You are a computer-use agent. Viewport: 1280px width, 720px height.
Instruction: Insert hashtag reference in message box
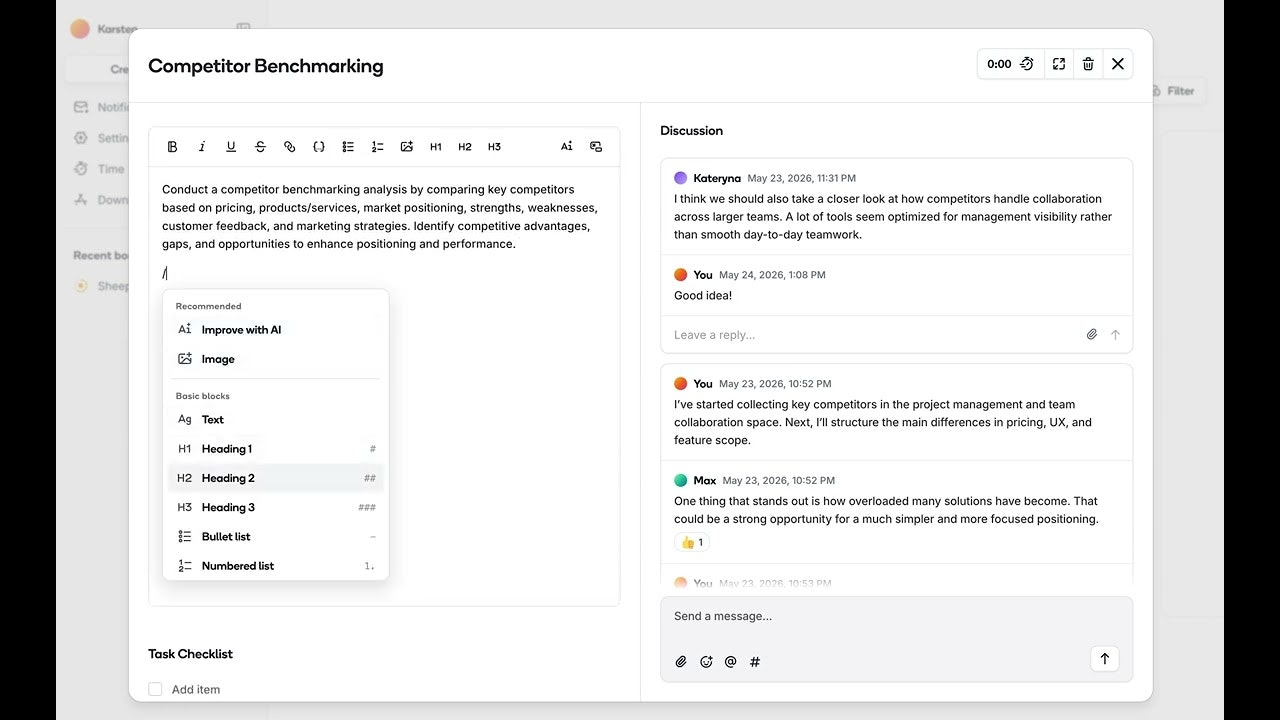click(755, 661)
